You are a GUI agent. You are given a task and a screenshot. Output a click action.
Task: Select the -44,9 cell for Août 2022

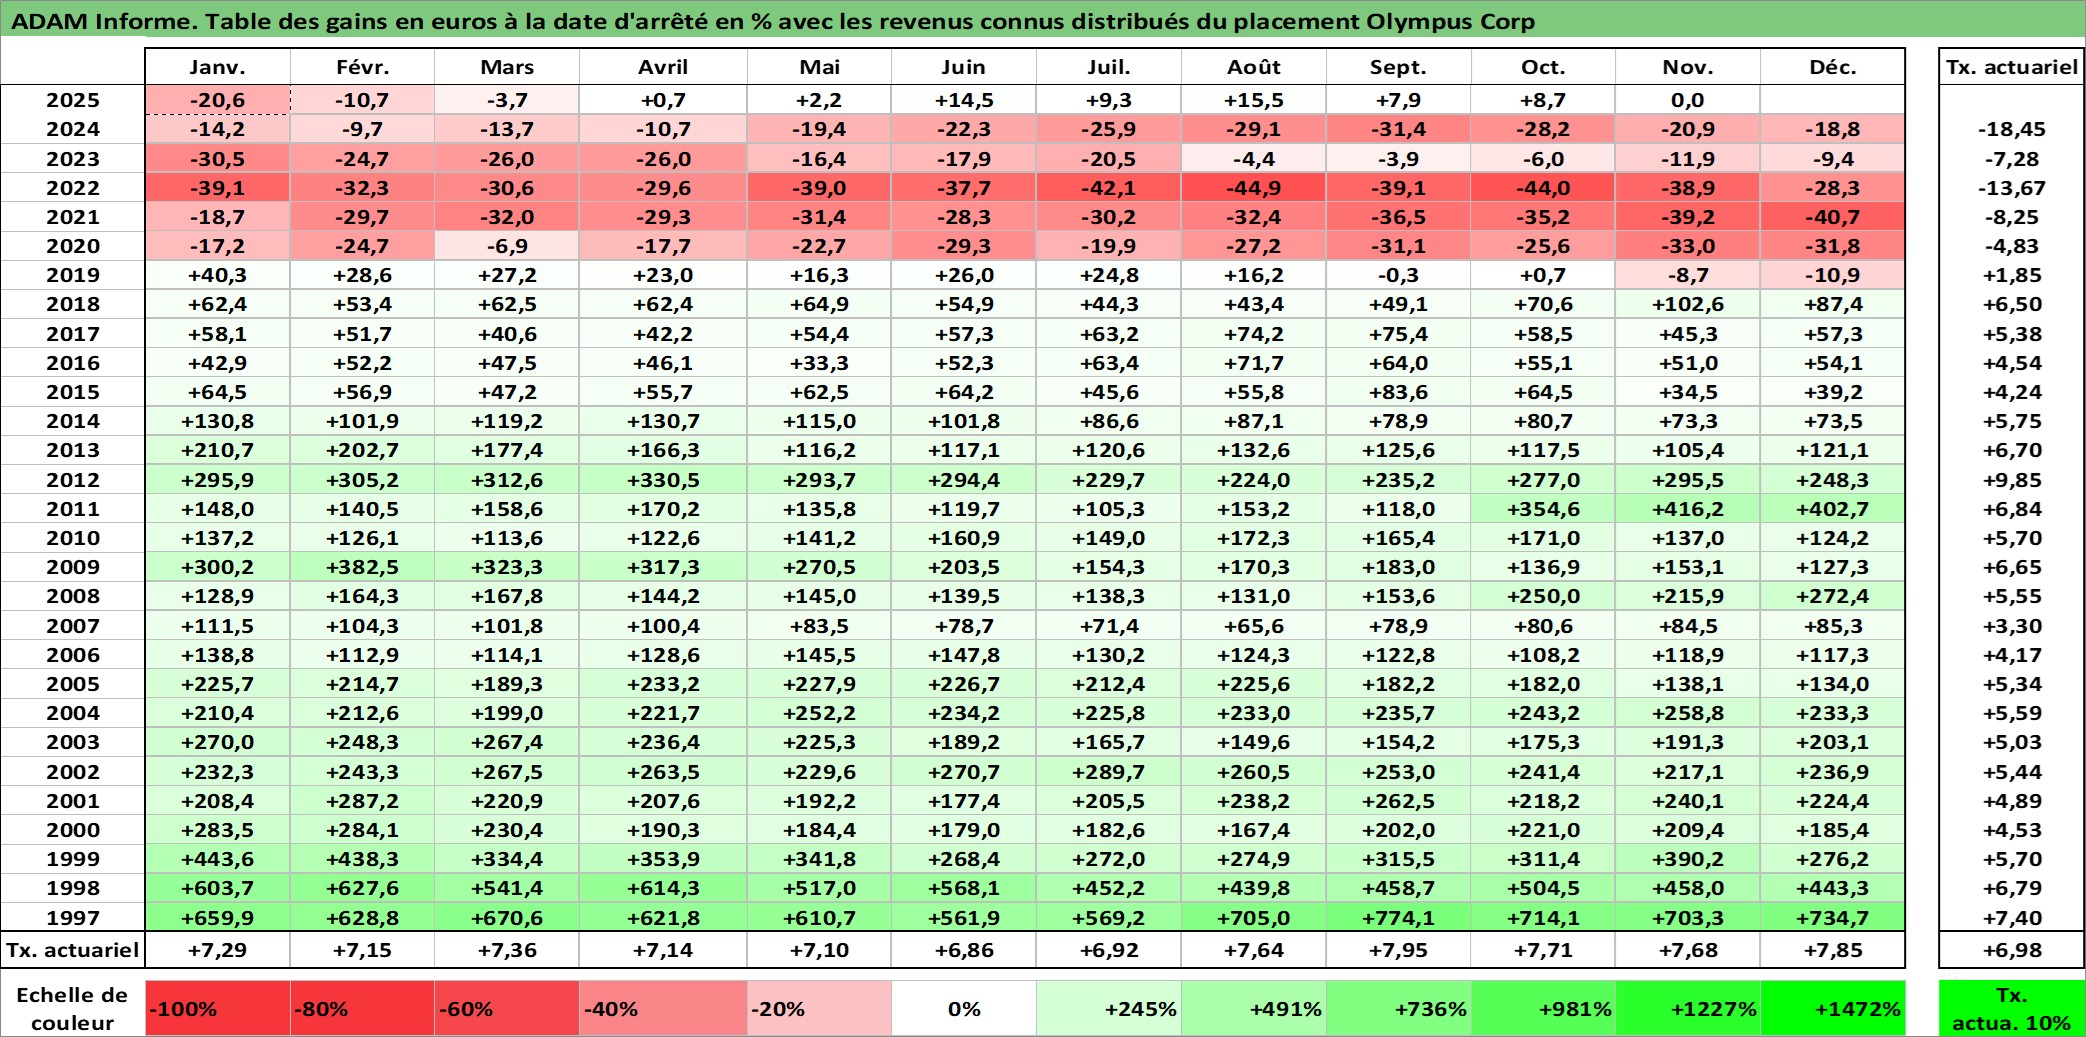(x=1254, y=188)
